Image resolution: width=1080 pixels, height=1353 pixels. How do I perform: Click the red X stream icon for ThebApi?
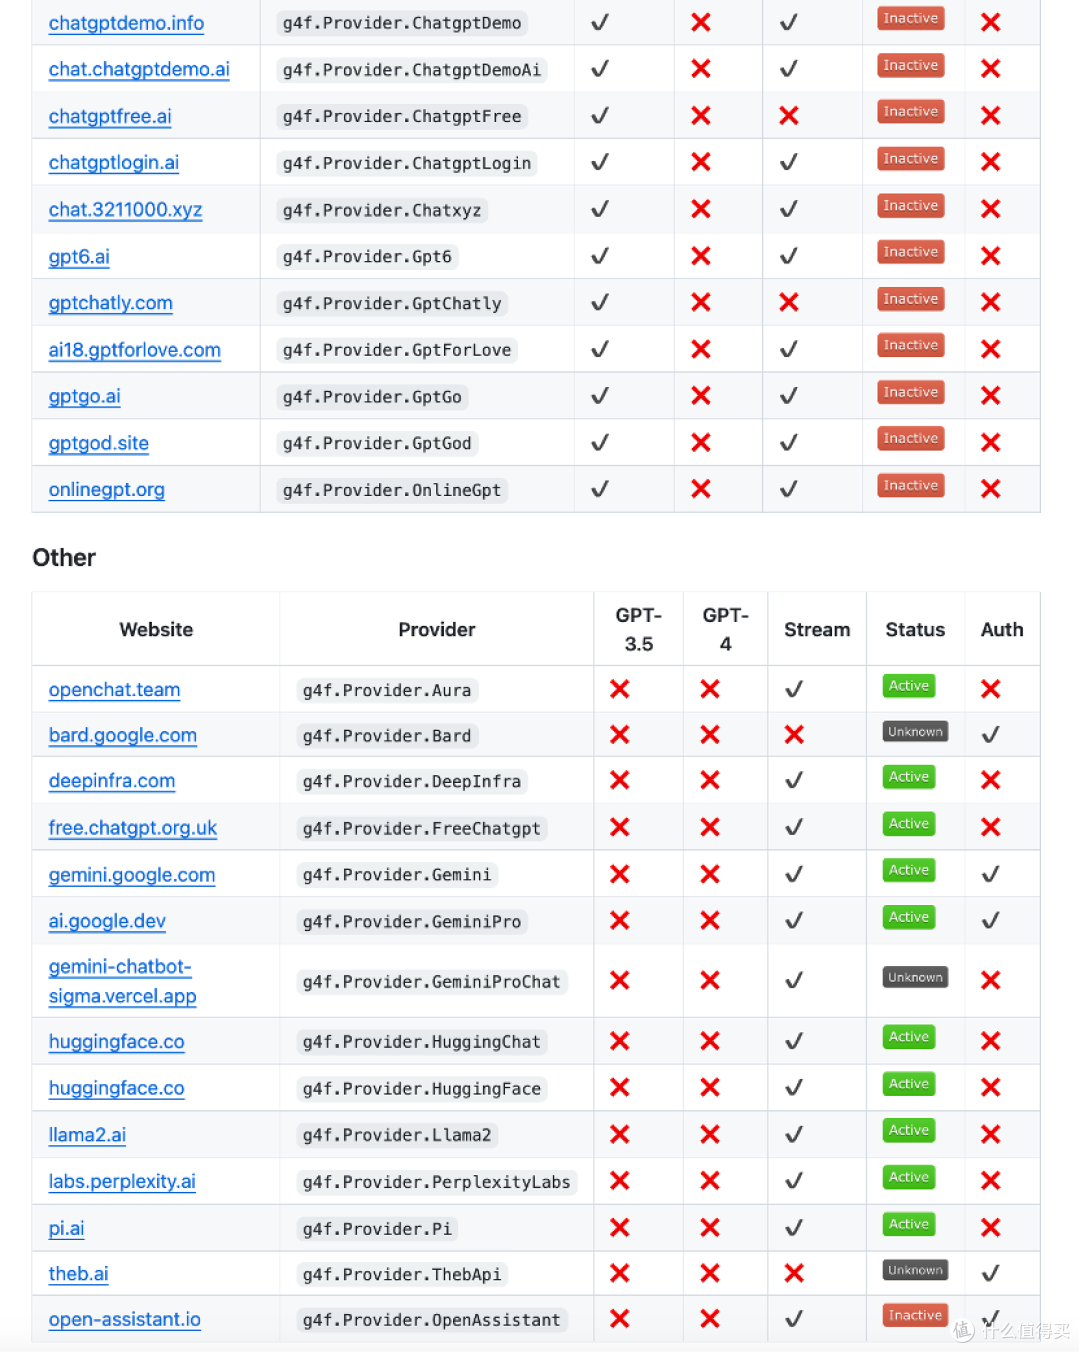coord(794,1273)
